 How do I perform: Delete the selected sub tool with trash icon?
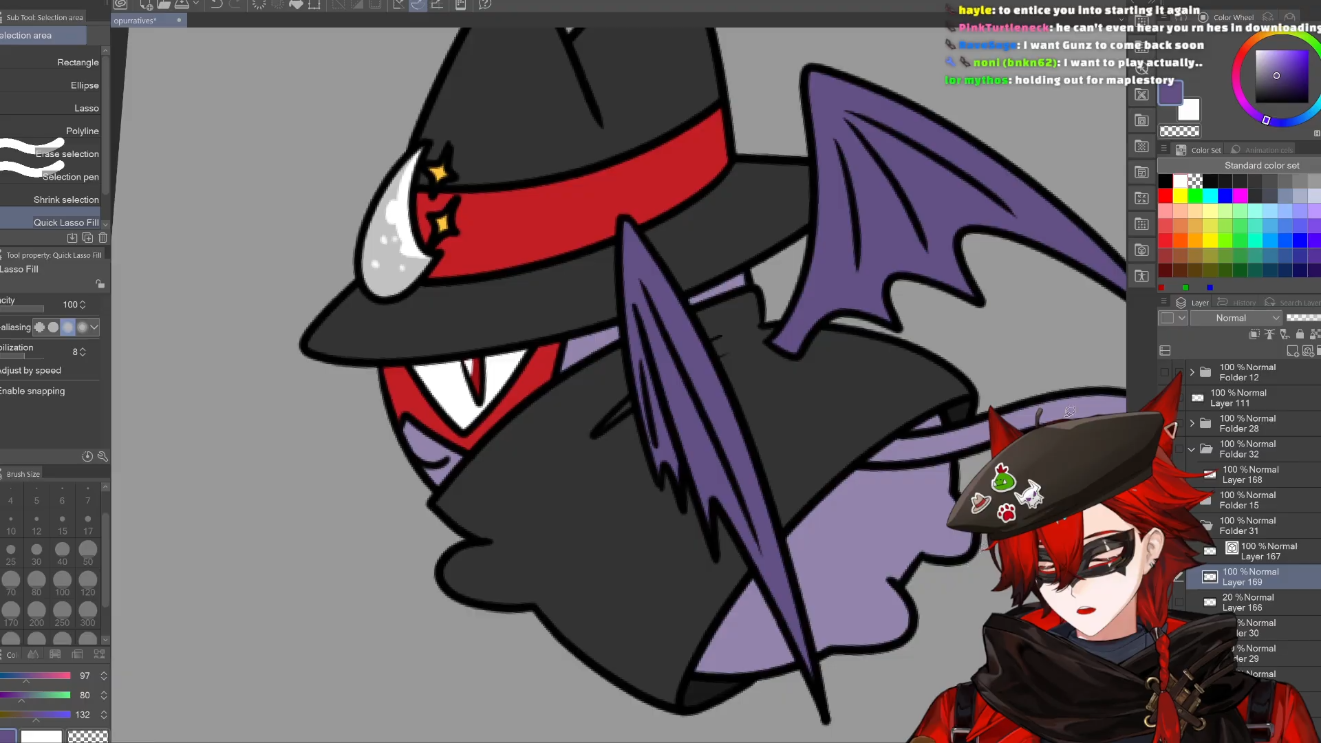point(102,238)
